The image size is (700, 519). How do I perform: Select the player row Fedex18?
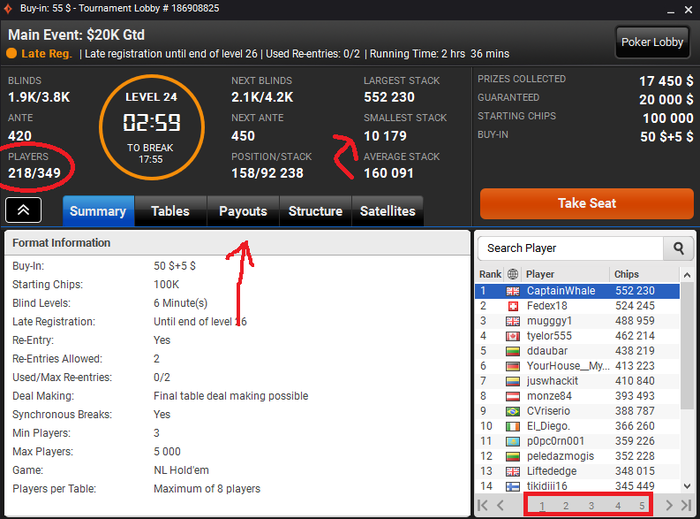click(578, 306)
